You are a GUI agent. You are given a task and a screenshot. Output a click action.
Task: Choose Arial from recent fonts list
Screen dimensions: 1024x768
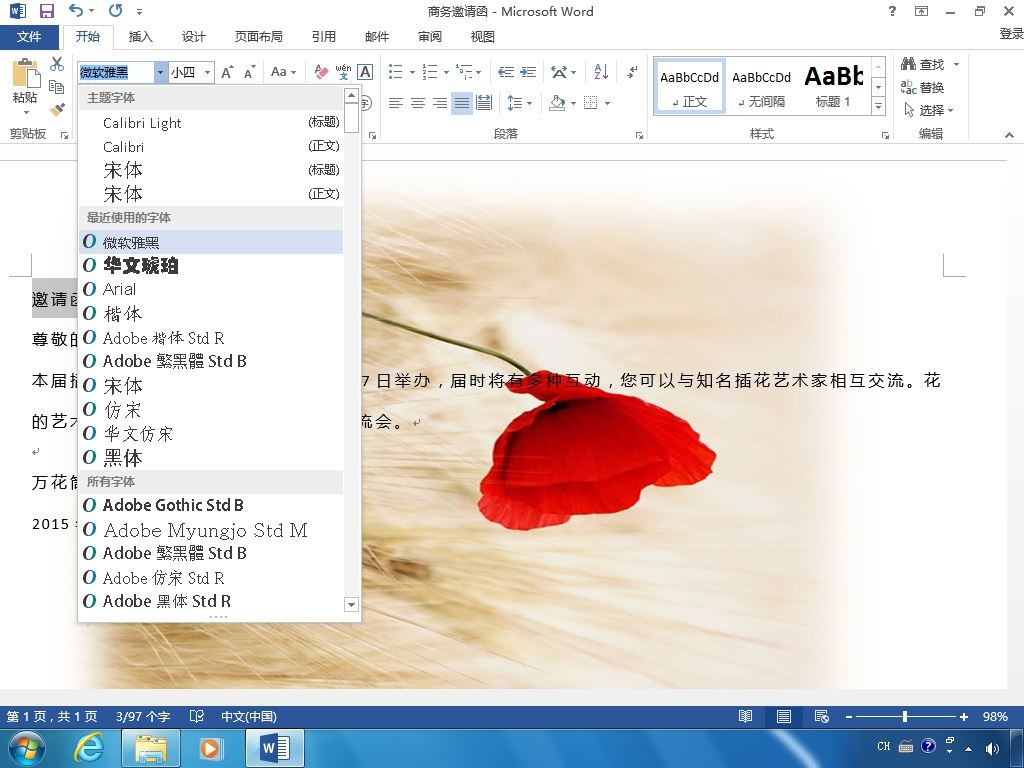click(211, 289)
